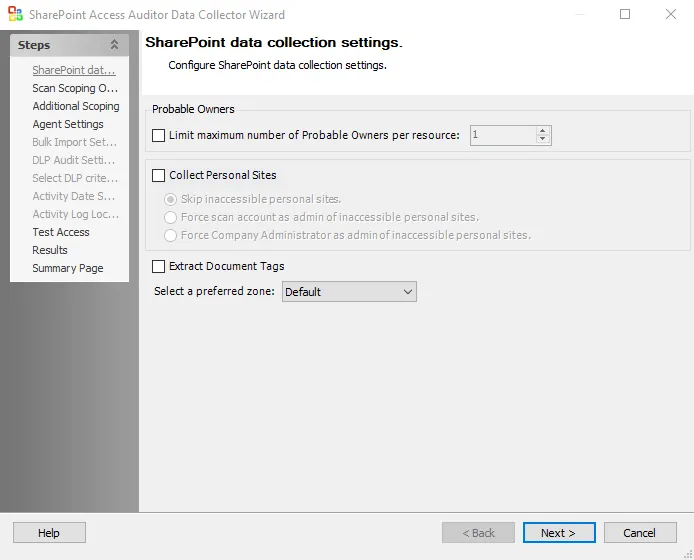Proceed with the Next button
The image size is (694, 560).
tap(559, 533)
